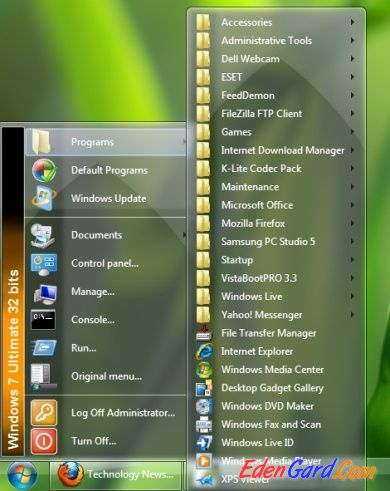Click the Windows Start orb
This screenshot has width=390, height=491.
(x=22, y=476)
